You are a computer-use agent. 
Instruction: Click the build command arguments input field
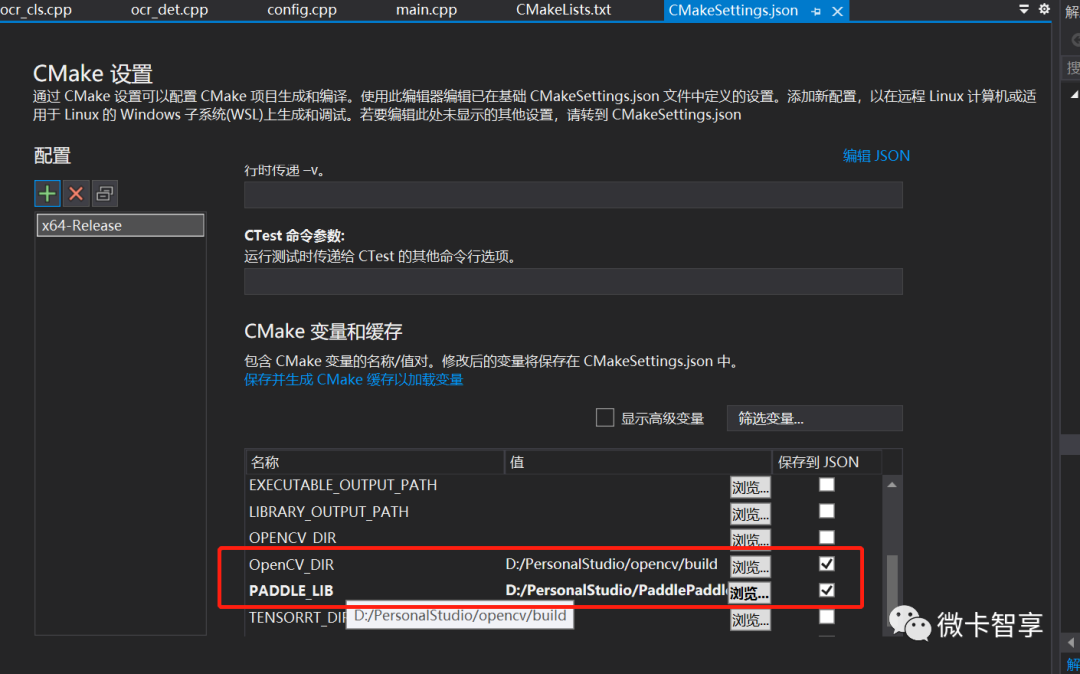pos(573,195)
